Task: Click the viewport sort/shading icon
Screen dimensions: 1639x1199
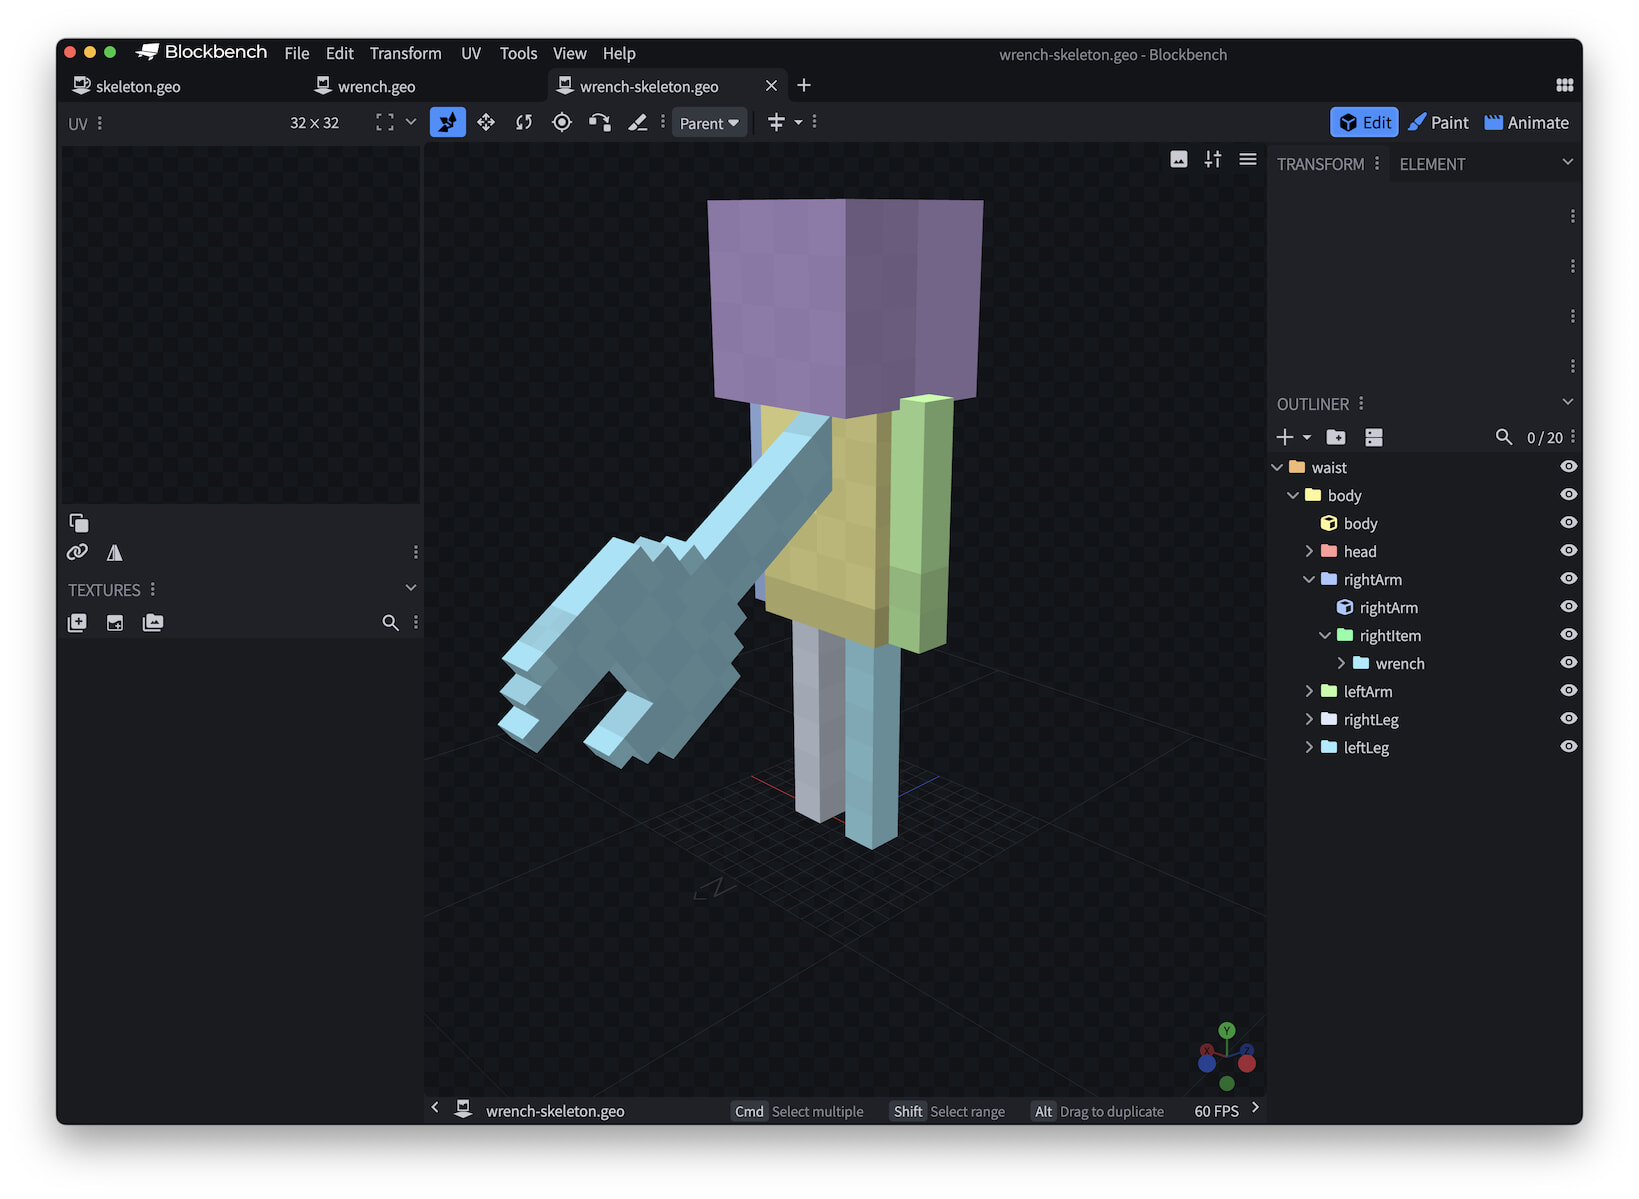Action: click(1213, 159)
